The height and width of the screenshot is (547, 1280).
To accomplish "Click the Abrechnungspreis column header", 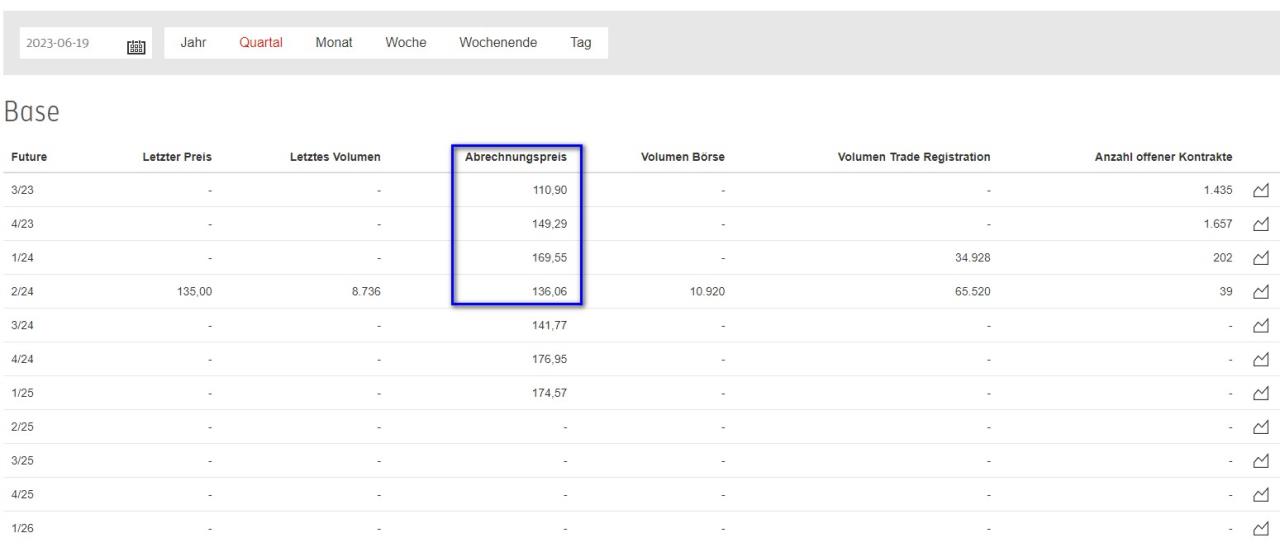I will pyautogui.click(x=516, y=156).
